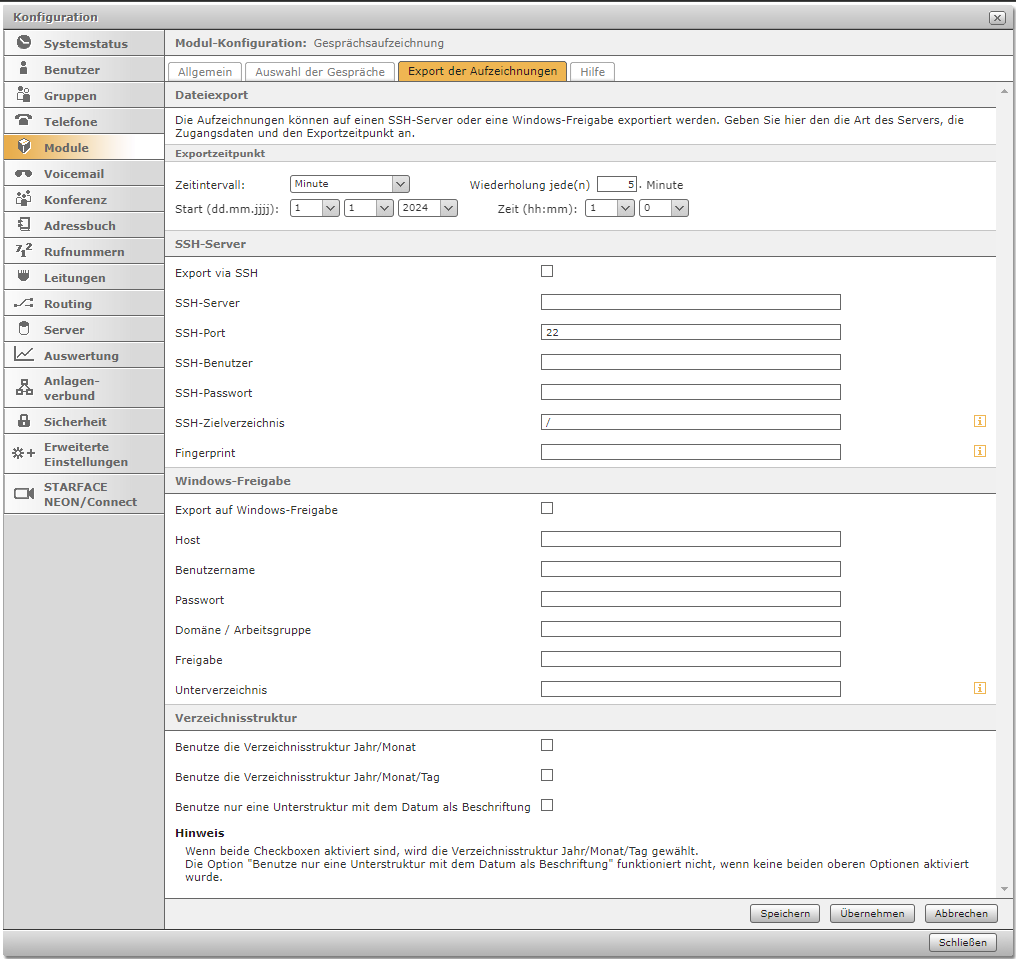Enable the Export via SSH checkbox
The image size is (1016, 959).
pos(547,271)
